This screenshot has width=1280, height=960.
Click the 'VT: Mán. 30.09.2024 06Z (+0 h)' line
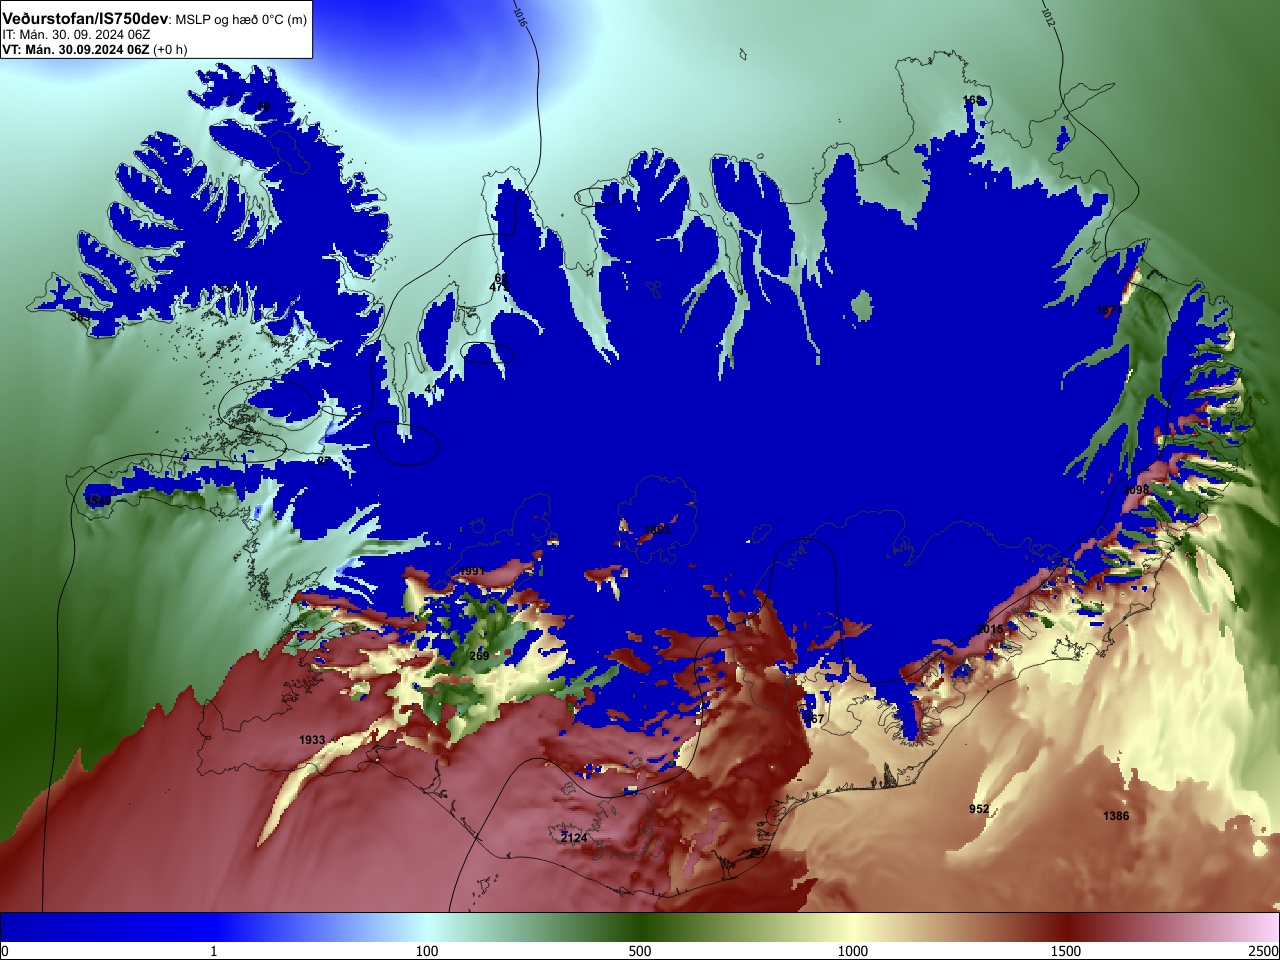coord(94,49)
